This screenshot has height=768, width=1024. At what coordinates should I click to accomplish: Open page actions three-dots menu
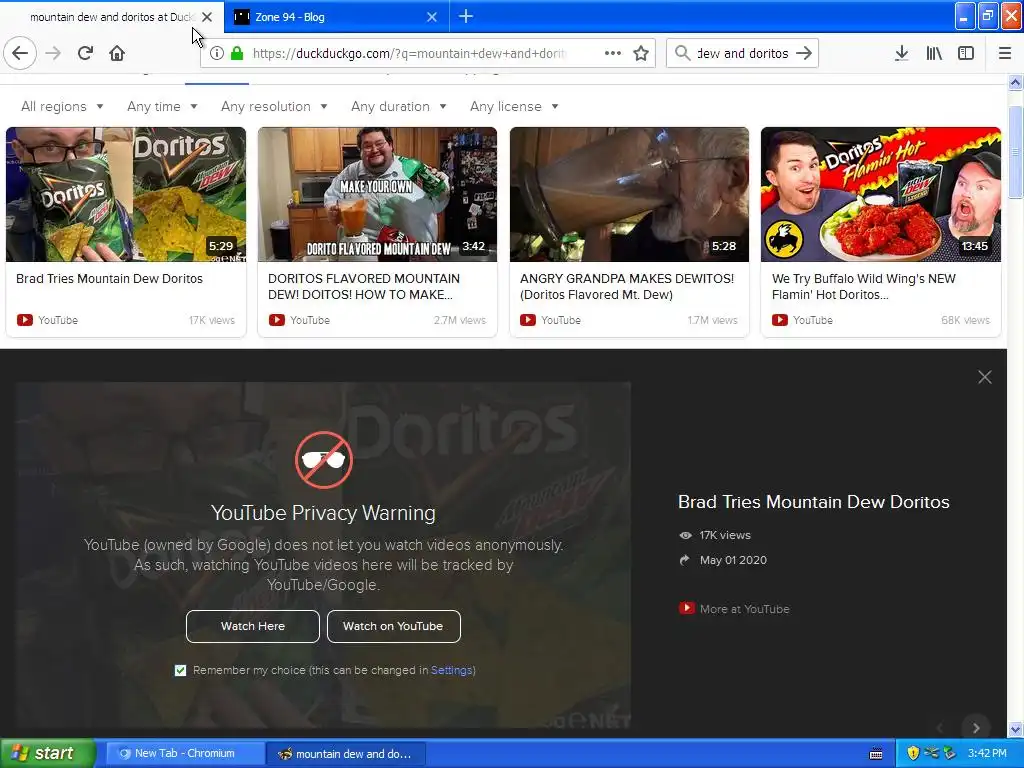coord(613,53)
